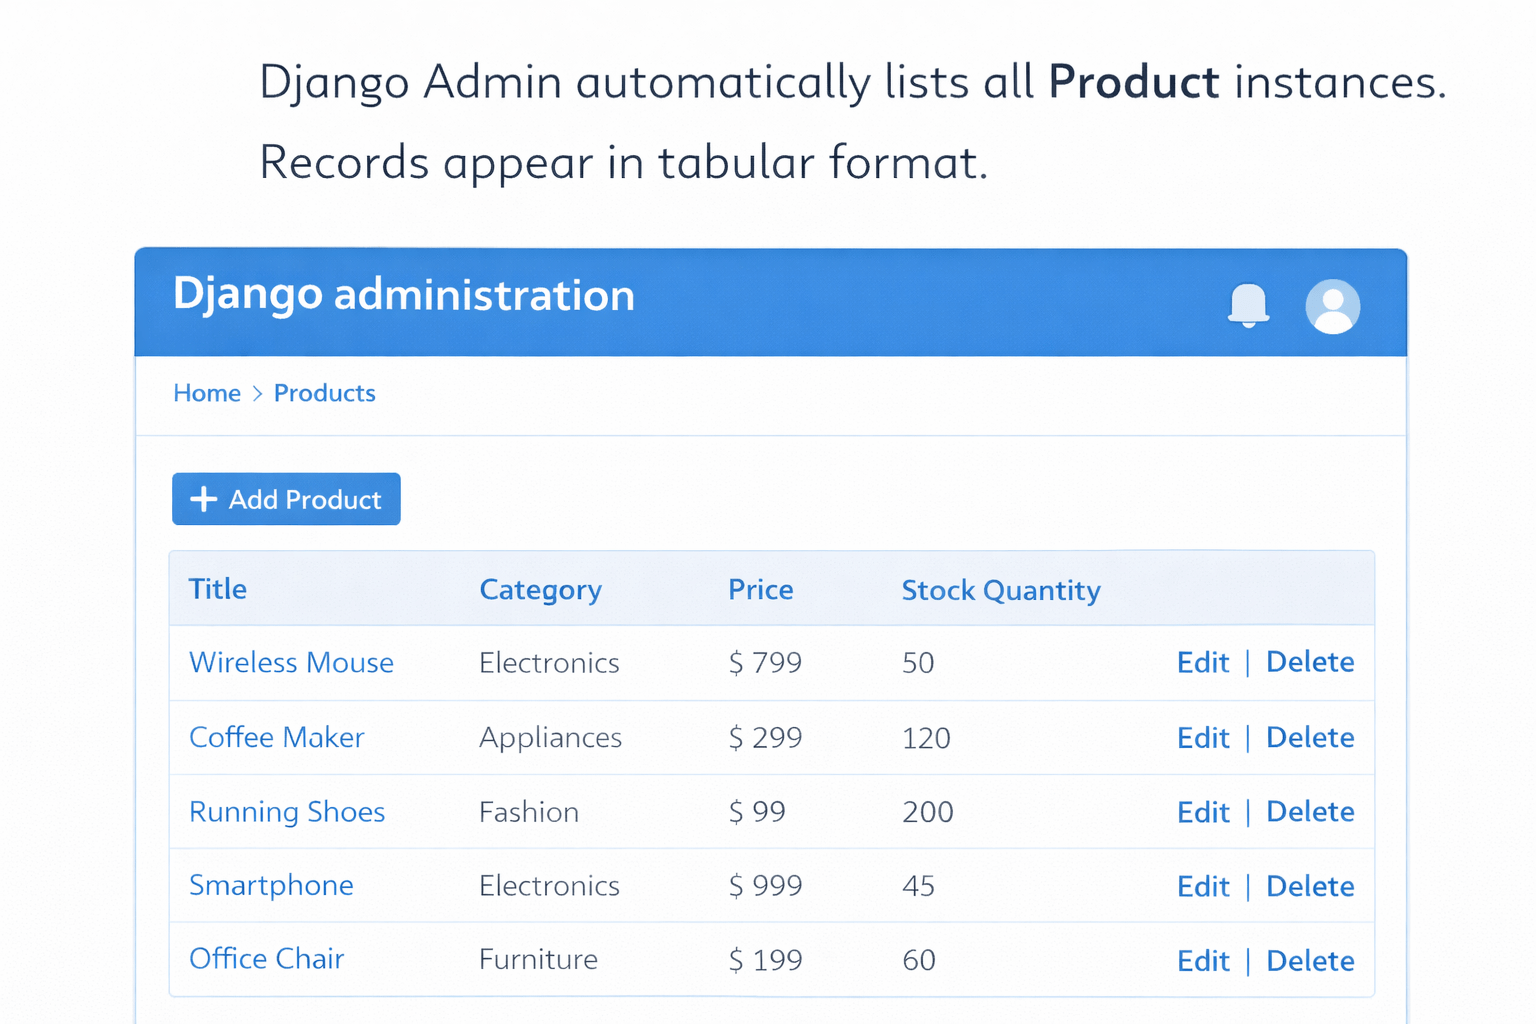Select Electronics in the Wireless Mouse row
The image size is (1536, 1024).
(x=549, y=663)
